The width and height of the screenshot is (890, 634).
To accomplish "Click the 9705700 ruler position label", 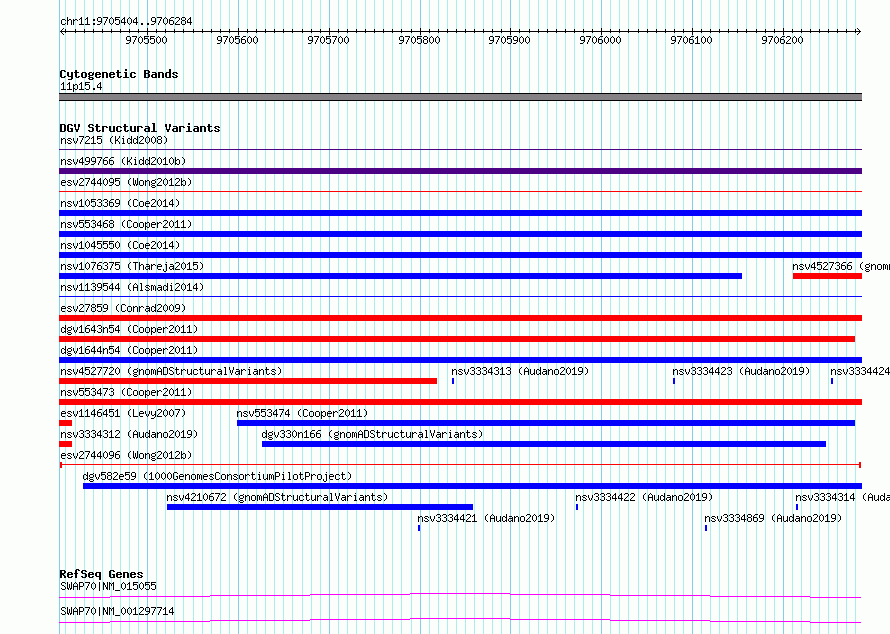I will pyautogui.click(x=328, y=40).
